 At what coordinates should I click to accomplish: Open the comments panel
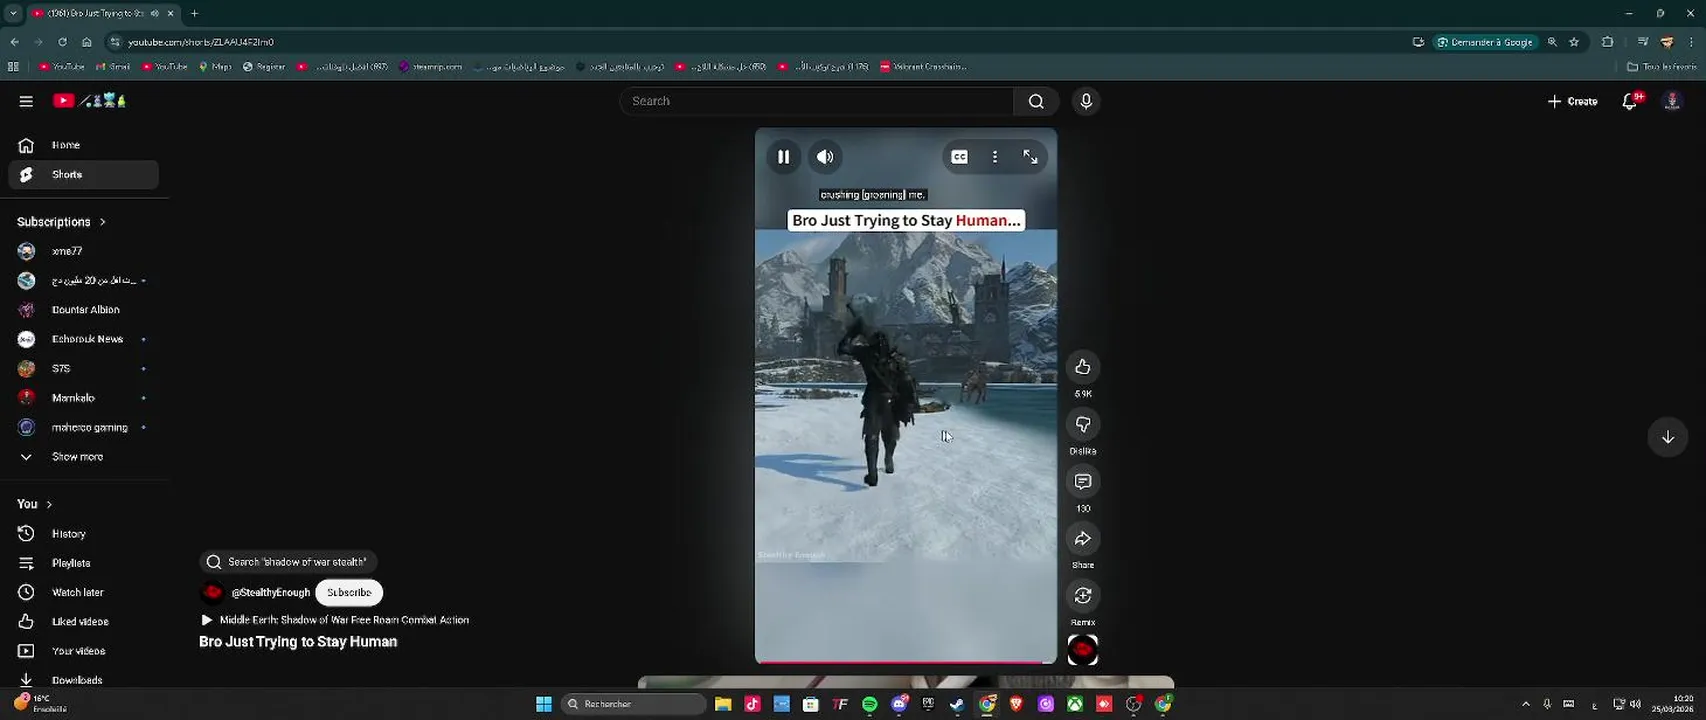pos(1083,482)
